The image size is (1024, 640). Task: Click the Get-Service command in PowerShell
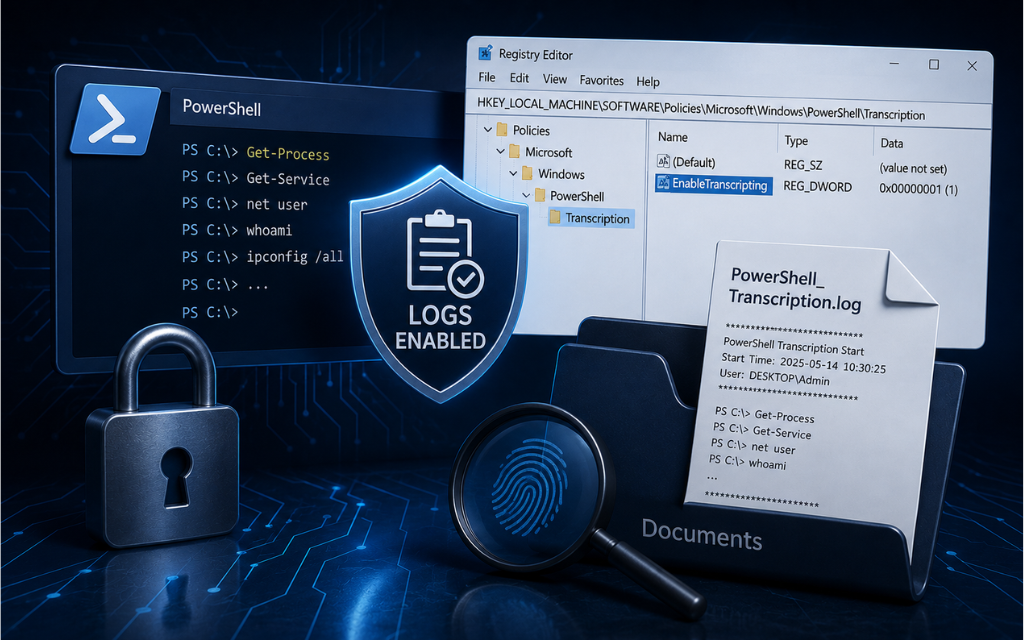[287, 178]
